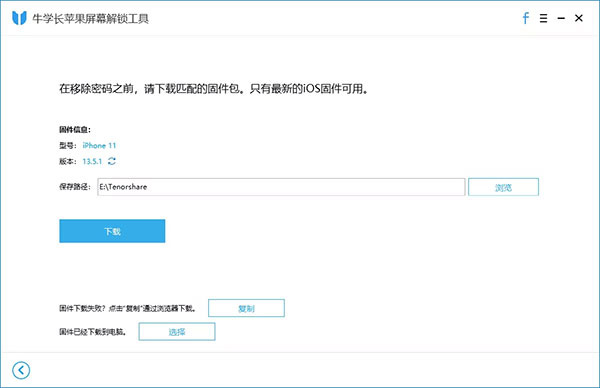Click the firmware download failed hint text
Image resolution: width=600 pixels, height=388 pixels.
click(128, 308)
